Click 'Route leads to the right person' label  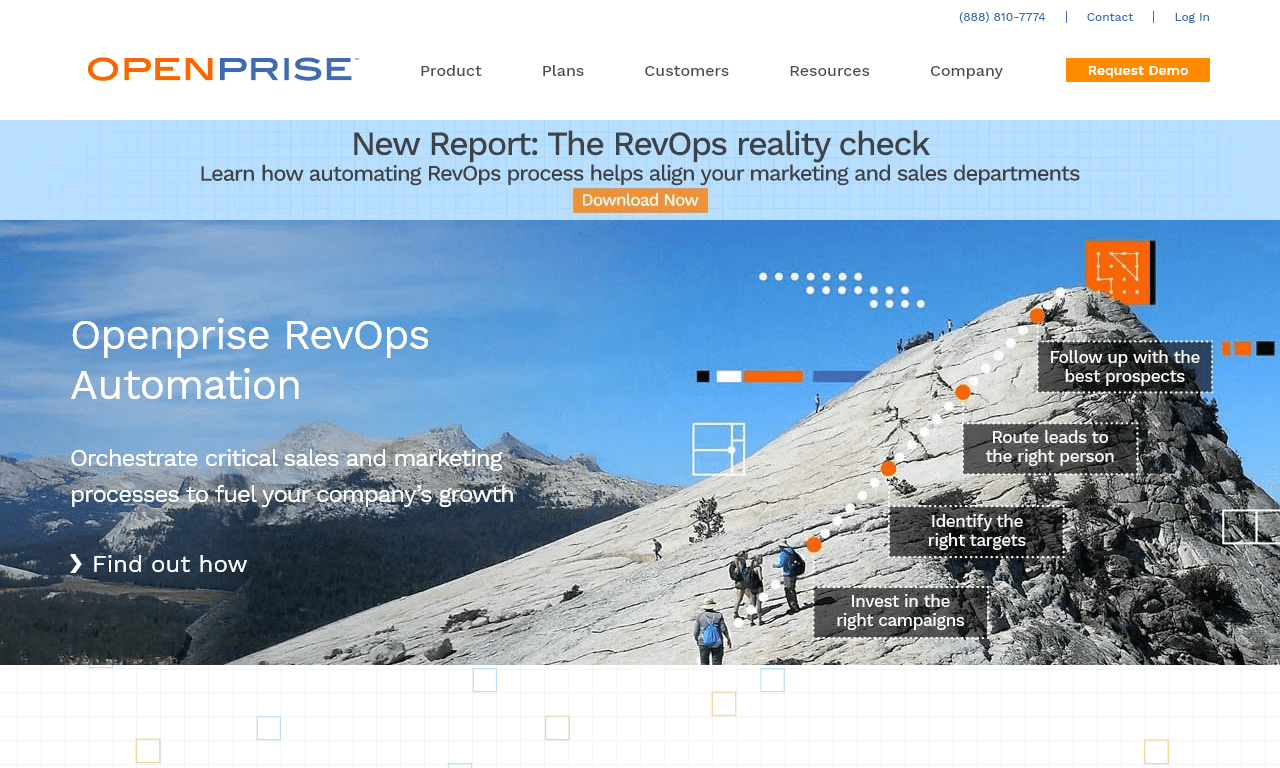point(1050,447)
